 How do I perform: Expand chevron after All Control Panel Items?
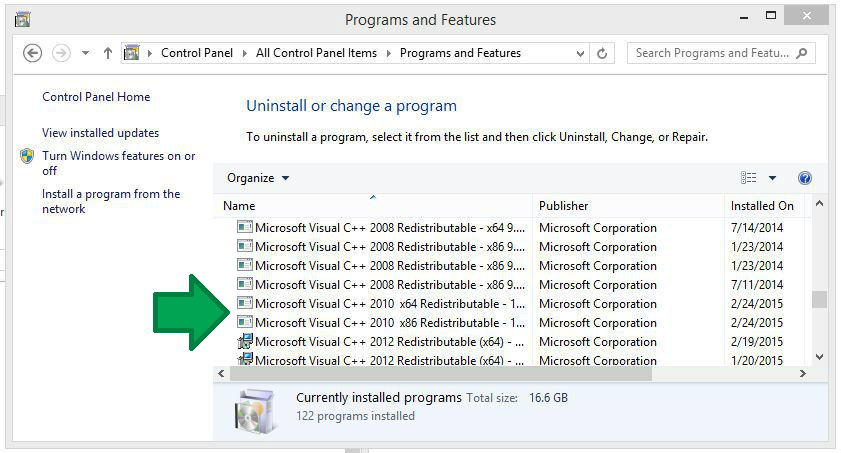pos(388,53)
